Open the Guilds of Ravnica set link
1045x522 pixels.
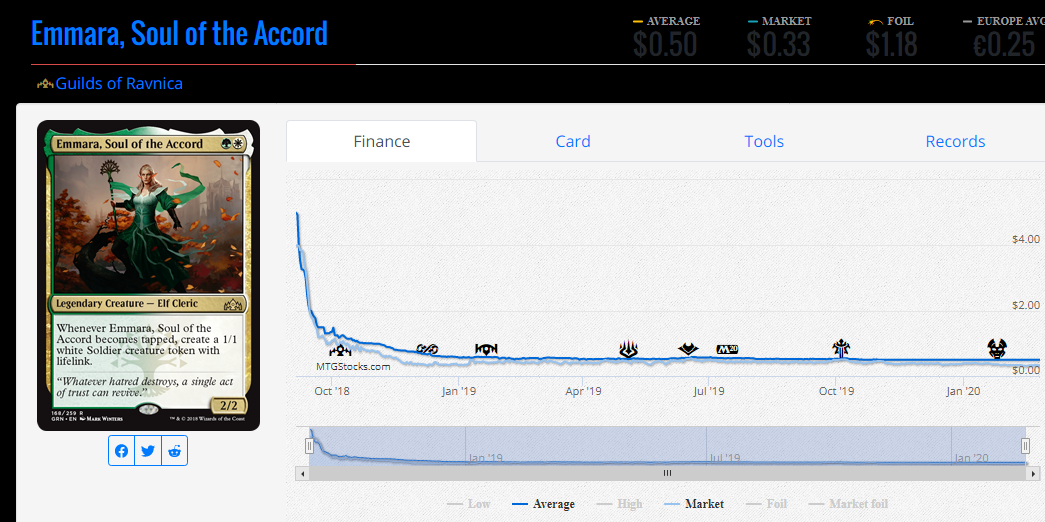point(119,83)
